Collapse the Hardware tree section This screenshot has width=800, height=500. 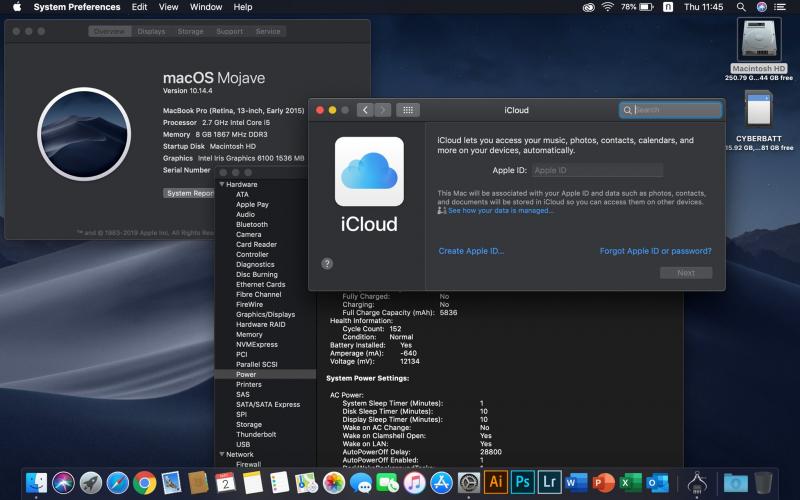point(222,184)
